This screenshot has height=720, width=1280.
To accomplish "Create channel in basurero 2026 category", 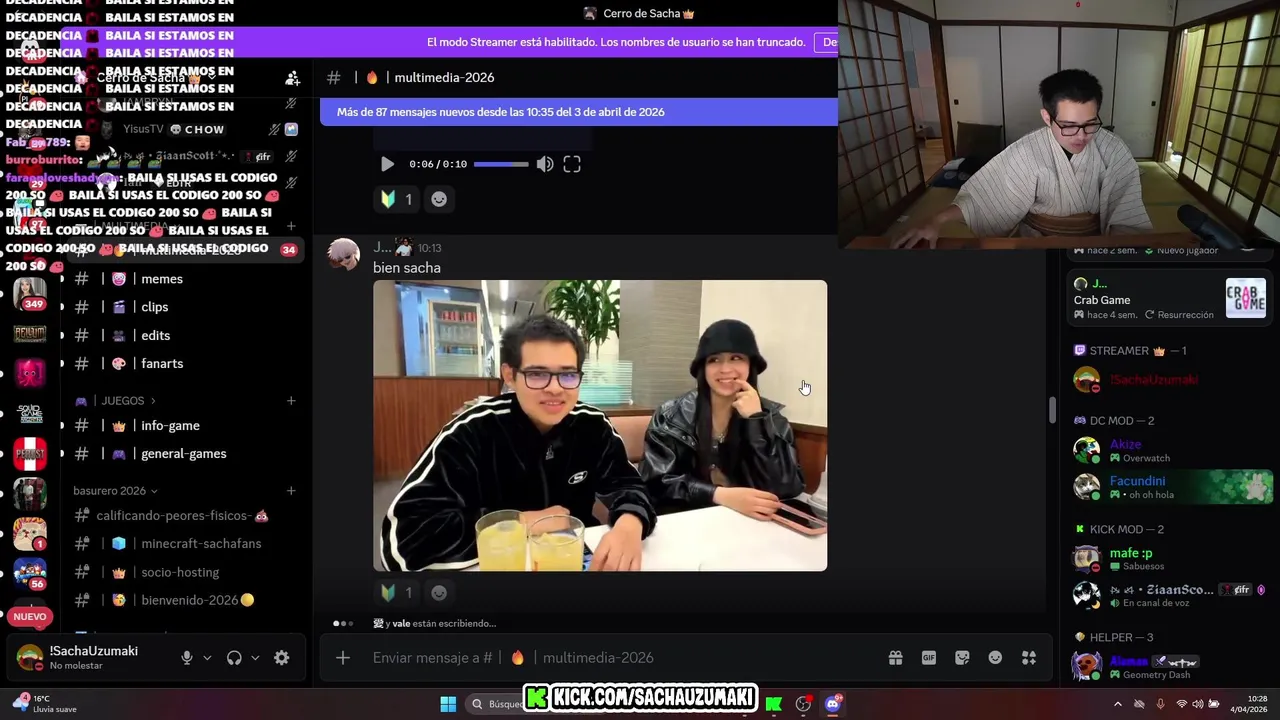I will click(291, 491).
